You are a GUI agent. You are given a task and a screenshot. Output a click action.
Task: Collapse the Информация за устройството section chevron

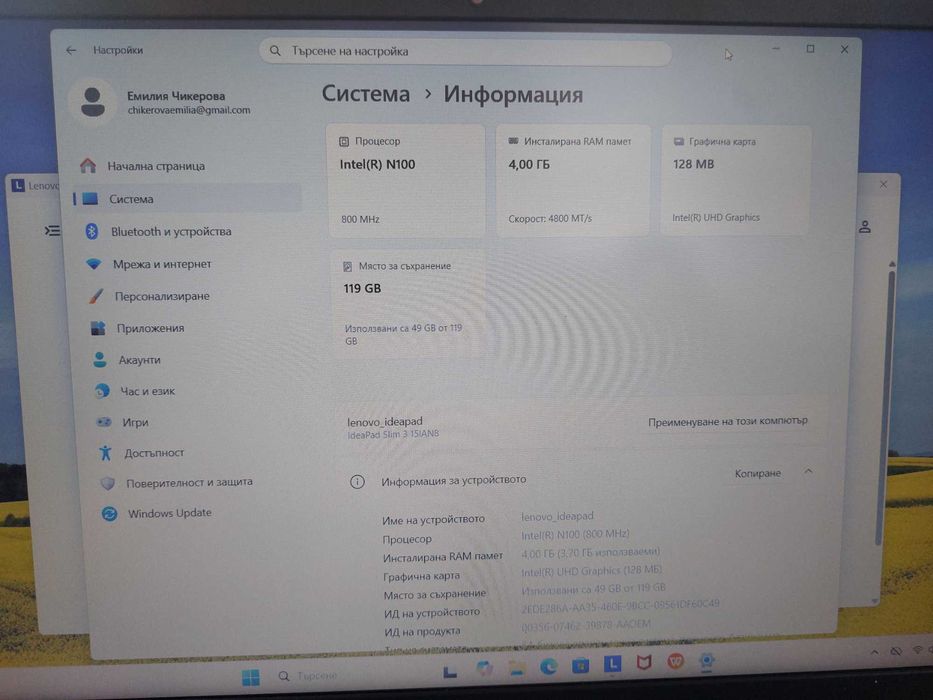point(808,471)
